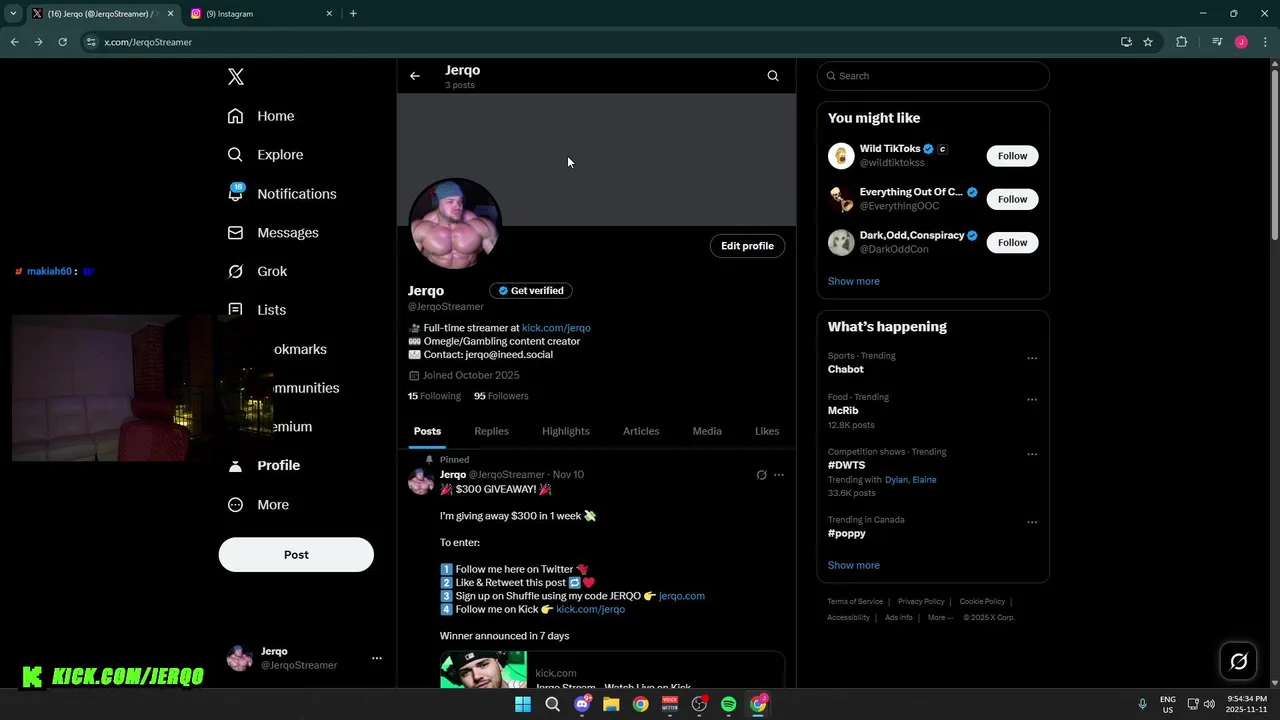The image size is (1280, 720).
Task: Click the X logo in sidebar
Action: [x=236, y=77]
